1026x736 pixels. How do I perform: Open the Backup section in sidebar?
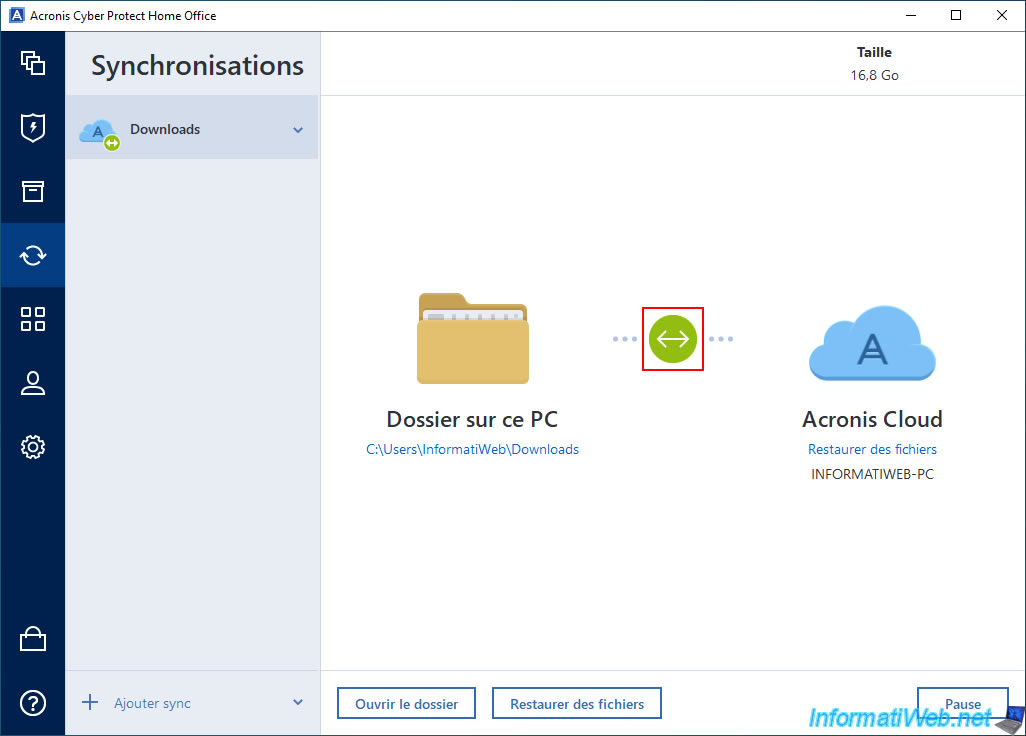pos(33,63)
